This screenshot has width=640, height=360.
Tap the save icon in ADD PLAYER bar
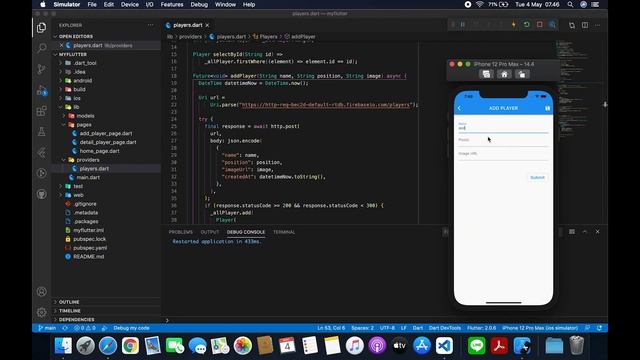(547, 108)
